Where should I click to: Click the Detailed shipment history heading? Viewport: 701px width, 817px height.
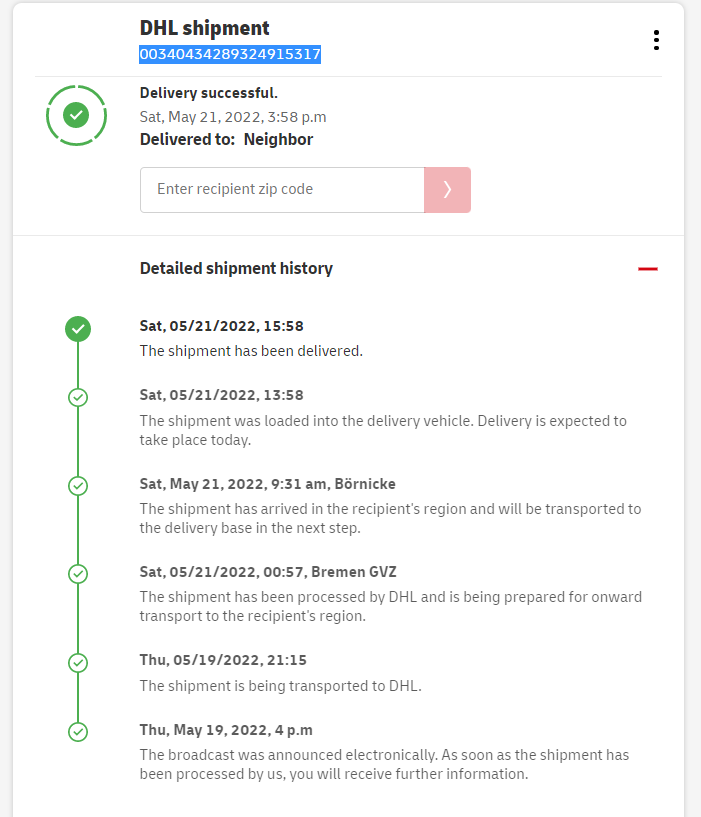[236, 268]
